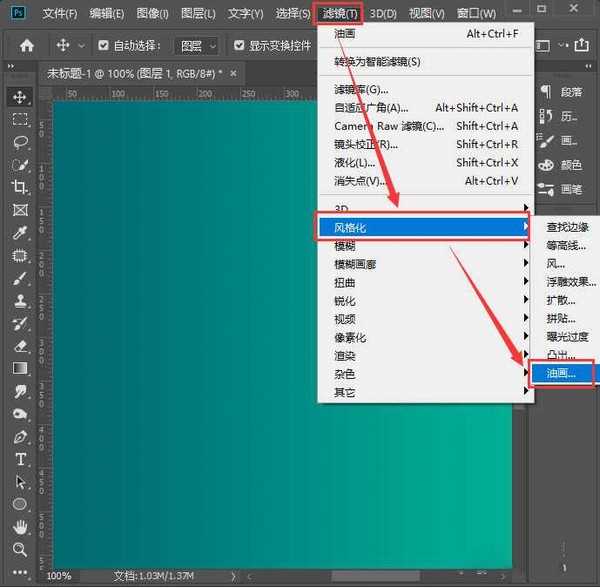Activate the Pen tool
The image size is (600, 588).
(x=19, y=436)
